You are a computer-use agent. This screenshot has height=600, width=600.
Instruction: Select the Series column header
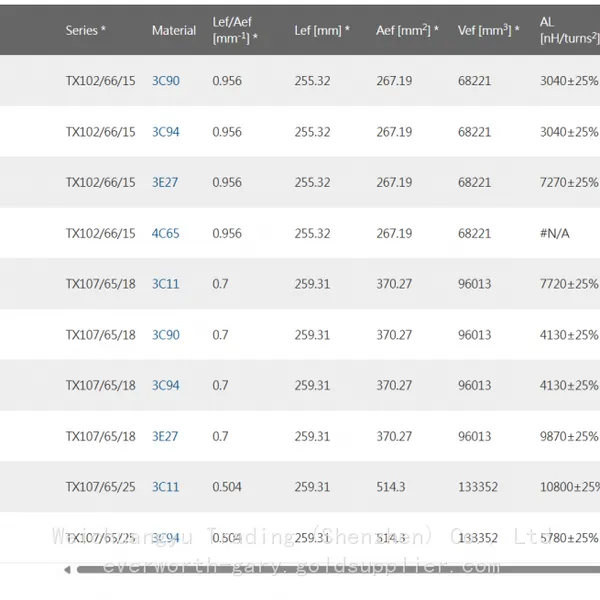pyautogui.click(x=85, y=30)
